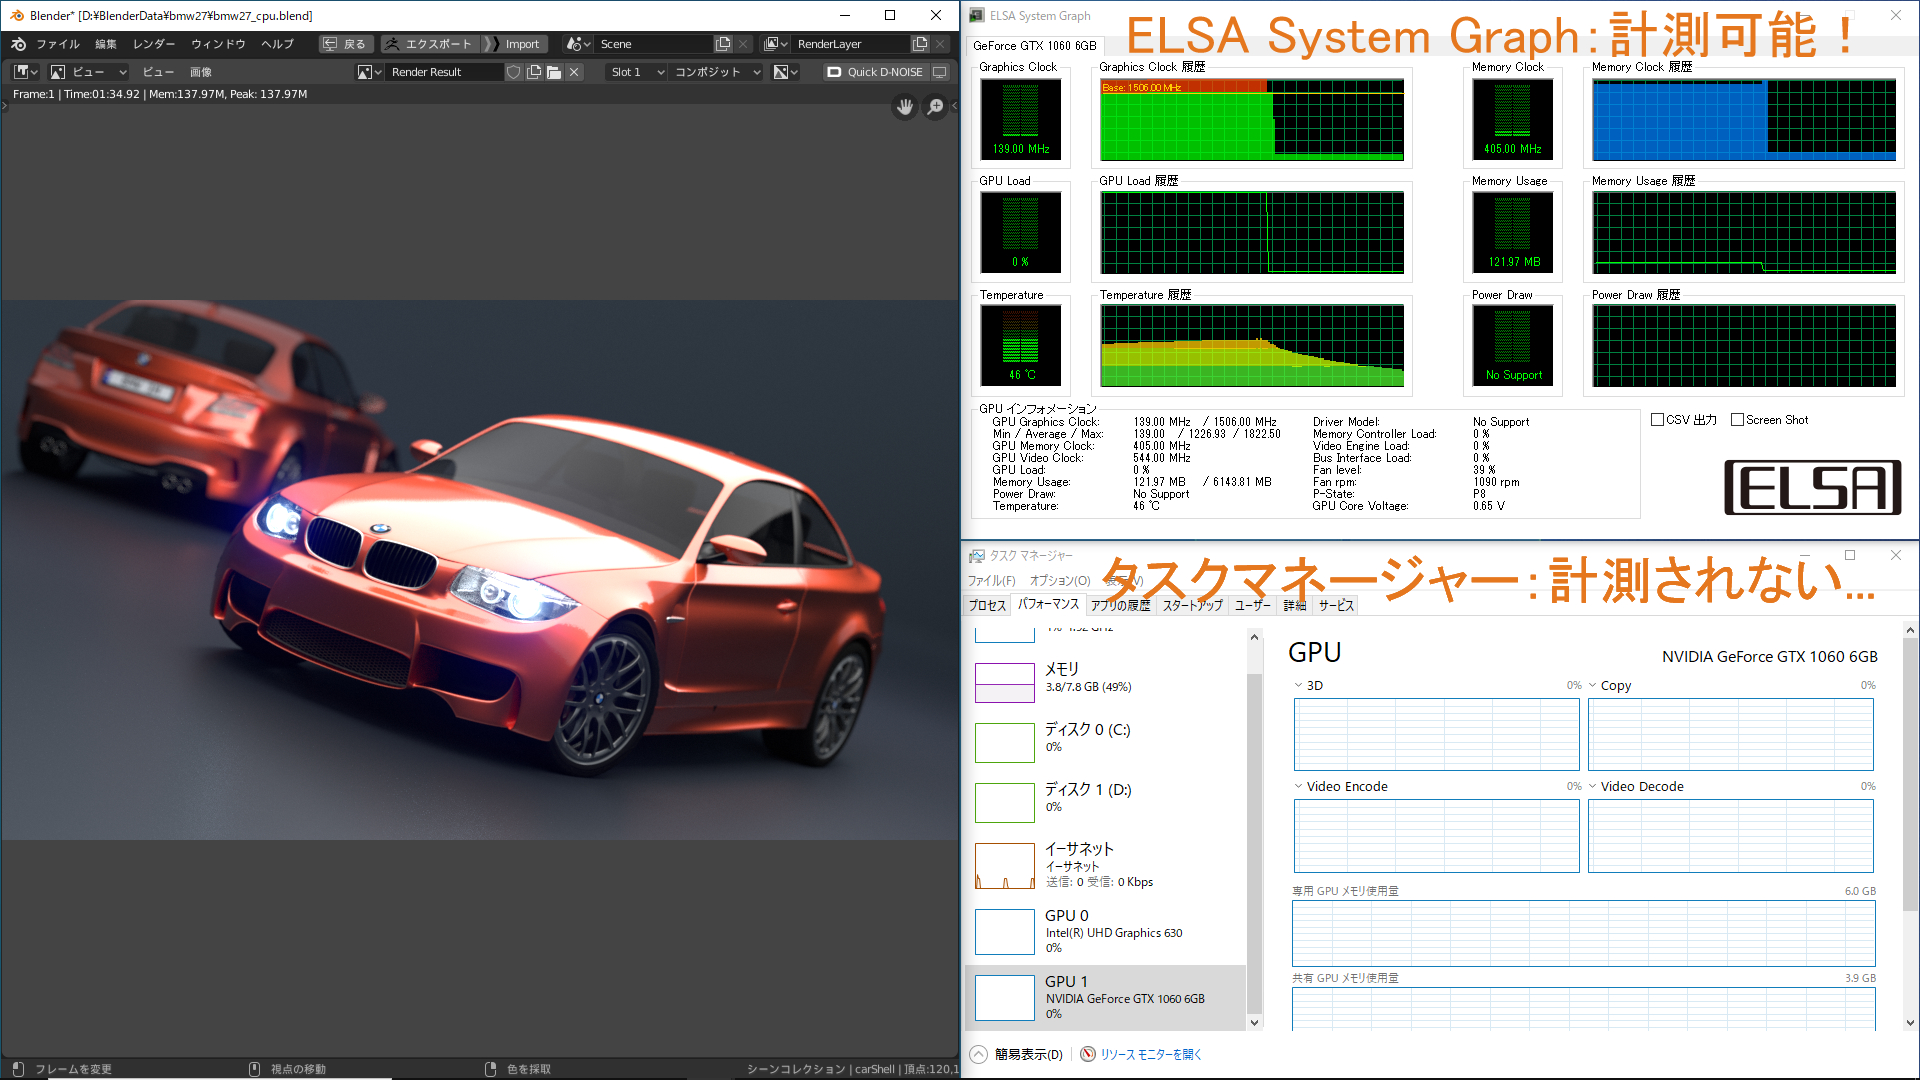The image size is (1920, 1080).
Task: Open the レンダー menu in Blender
Action: 154,44
